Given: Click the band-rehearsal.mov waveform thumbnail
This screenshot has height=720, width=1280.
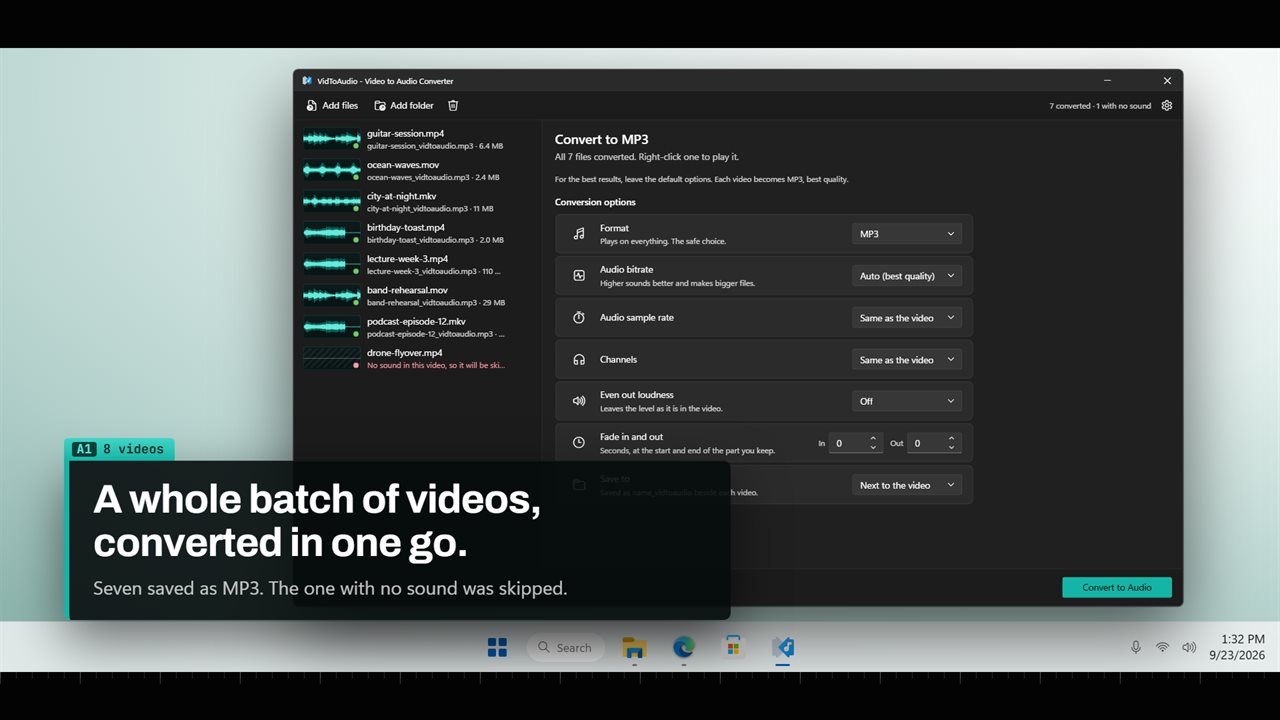Looking at the screenshot, I should 332,296.
